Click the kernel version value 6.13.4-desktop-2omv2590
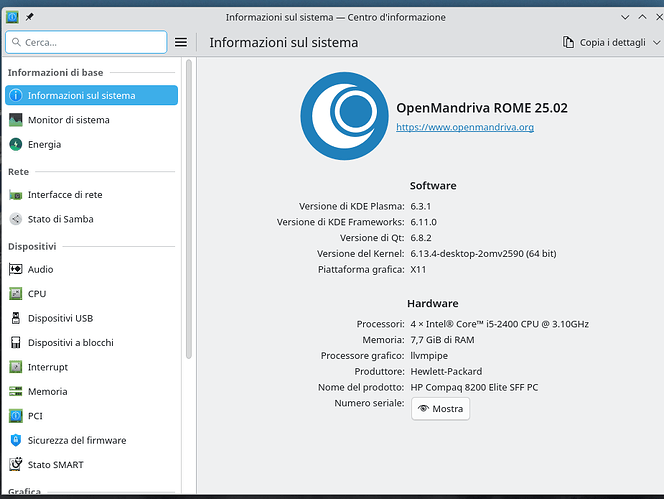The image size is (664, 499). point(483,254)
